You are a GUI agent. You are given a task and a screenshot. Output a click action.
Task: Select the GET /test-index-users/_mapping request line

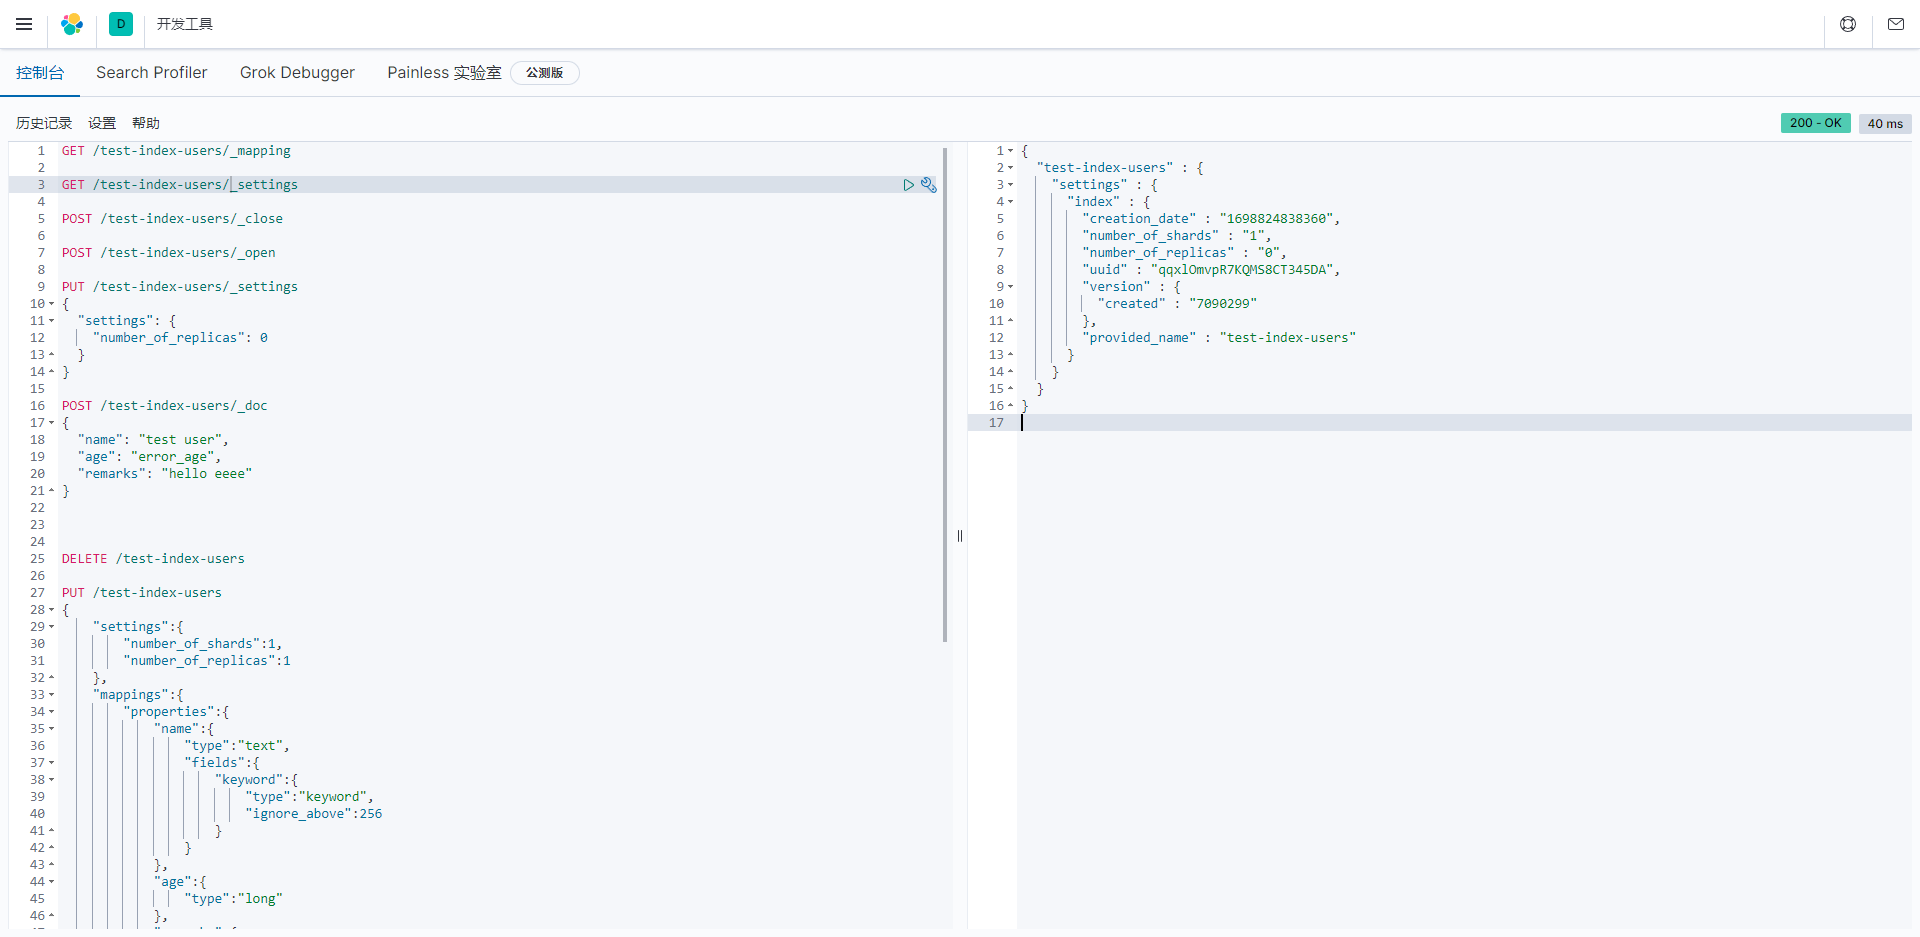(176, 151)
